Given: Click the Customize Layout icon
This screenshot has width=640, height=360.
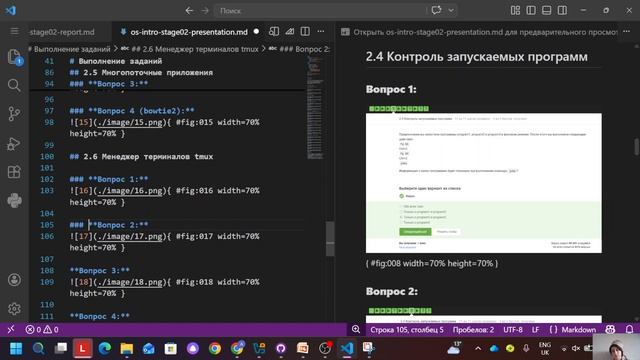Looking at the screenshot, I should pyautogui.click(x=516, y=10).
